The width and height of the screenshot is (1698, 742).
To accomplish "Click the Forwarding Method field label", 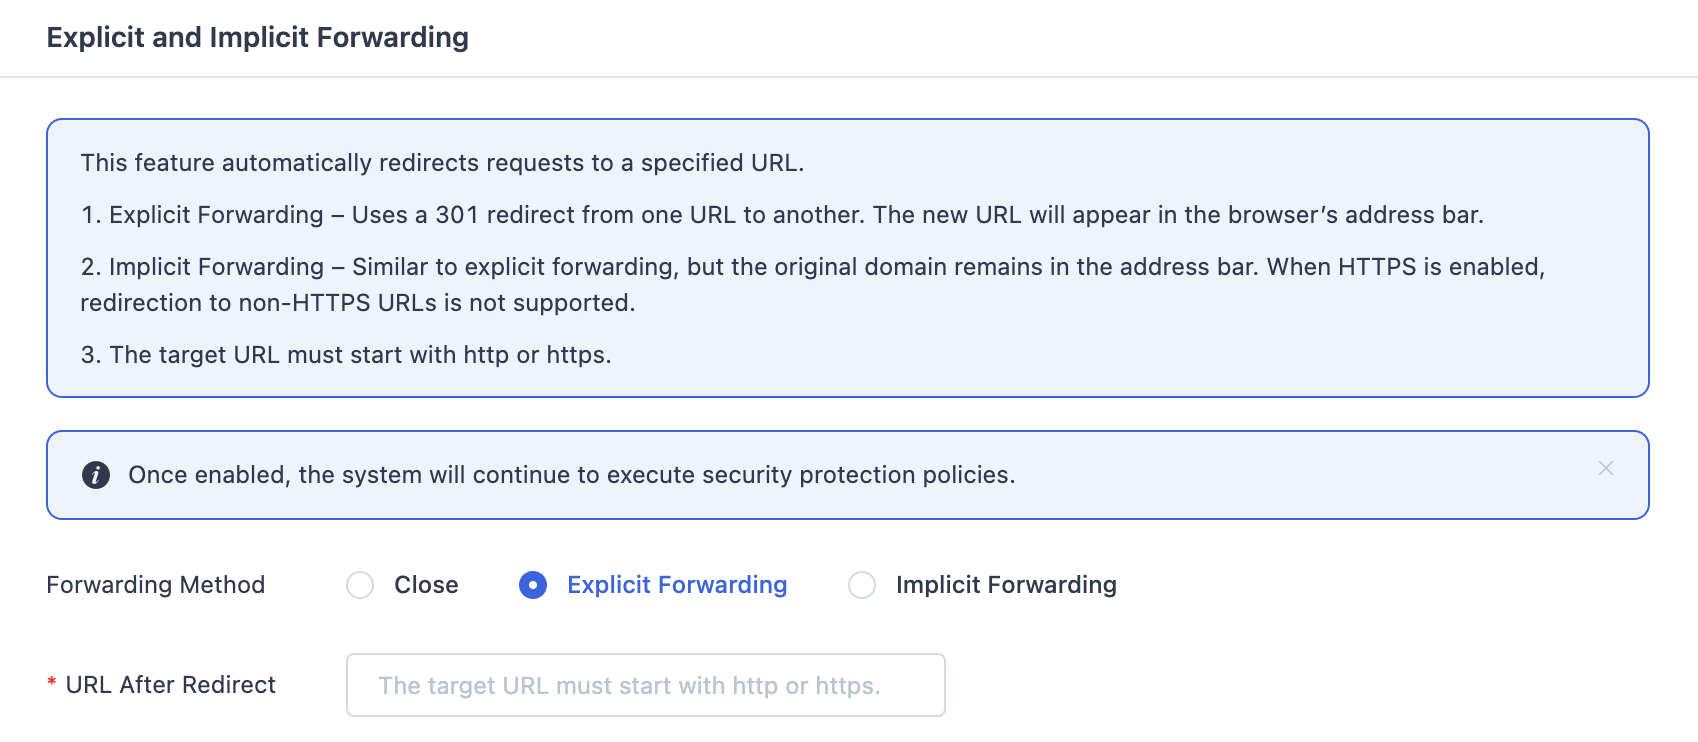I will (x=156, y=585).
